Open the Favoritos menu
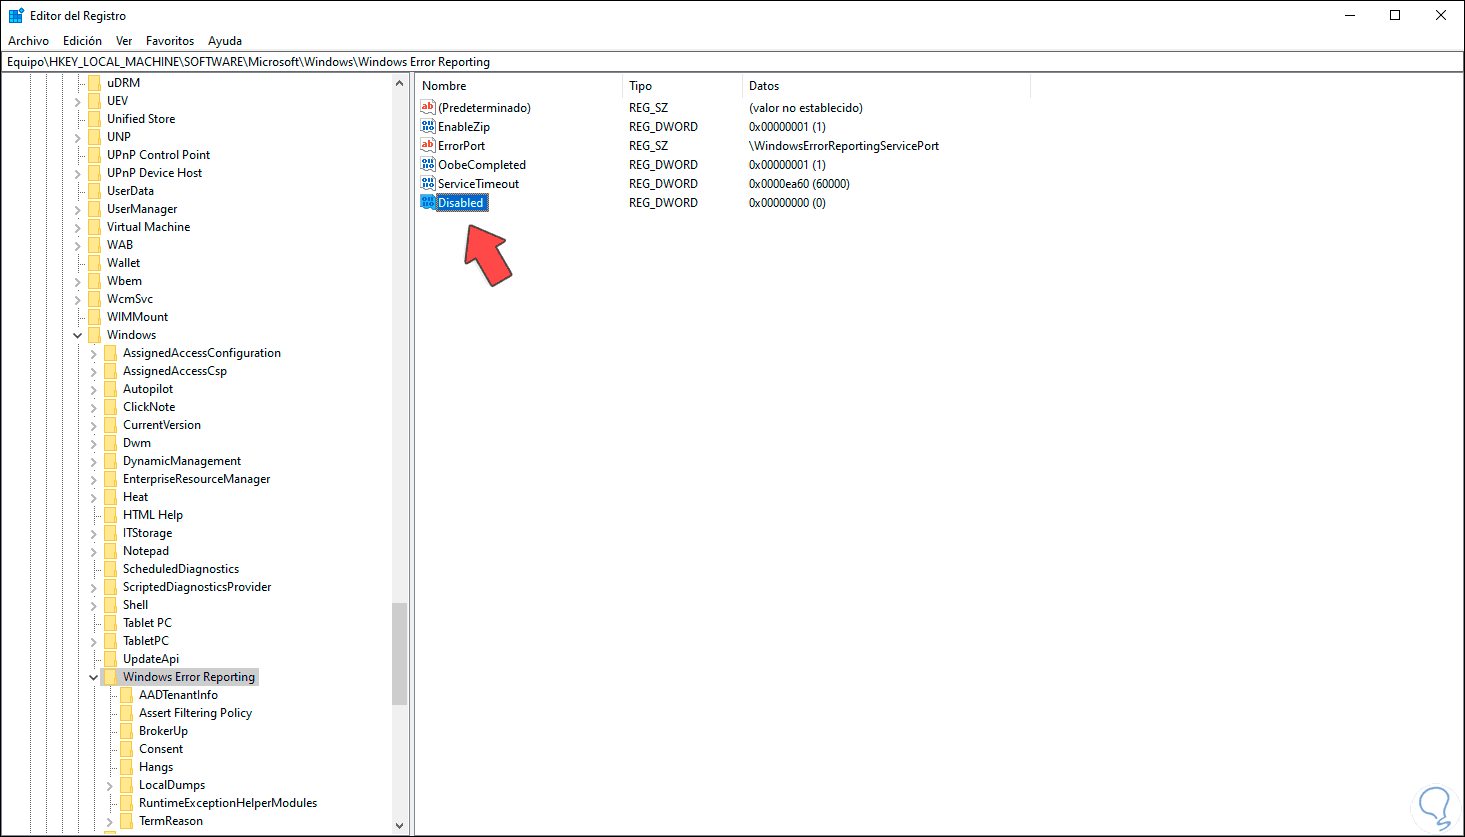The image size is (1465, 837). point(169,40)
